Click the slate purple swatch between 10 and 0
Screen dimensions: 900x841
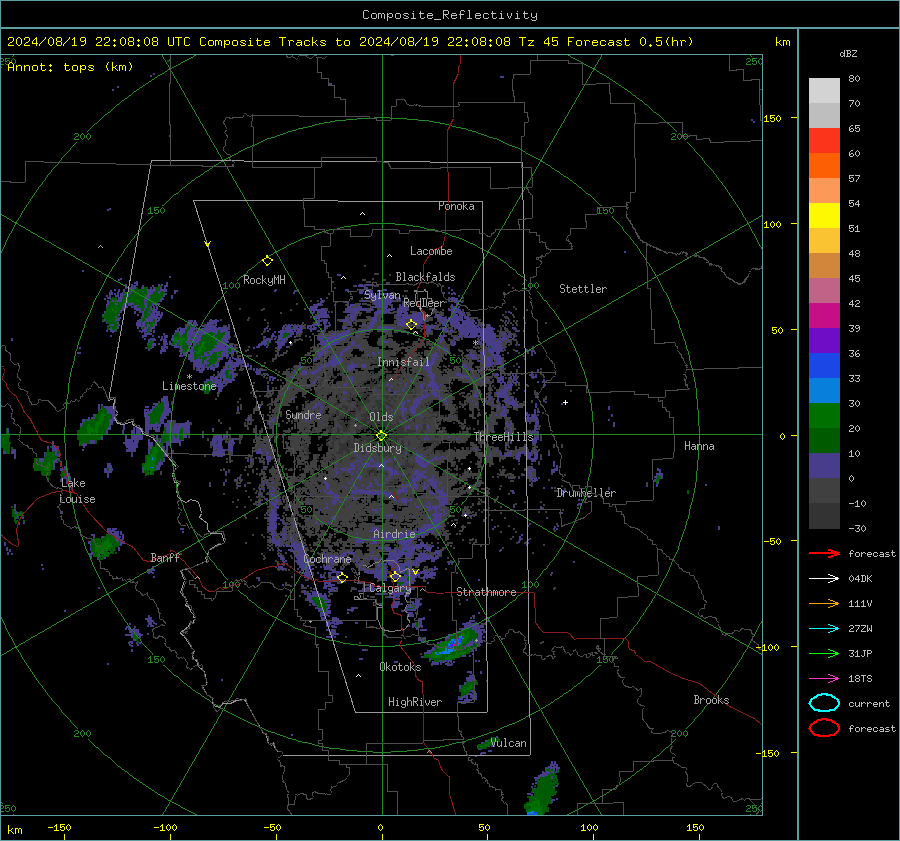click(x=824, y=466)
